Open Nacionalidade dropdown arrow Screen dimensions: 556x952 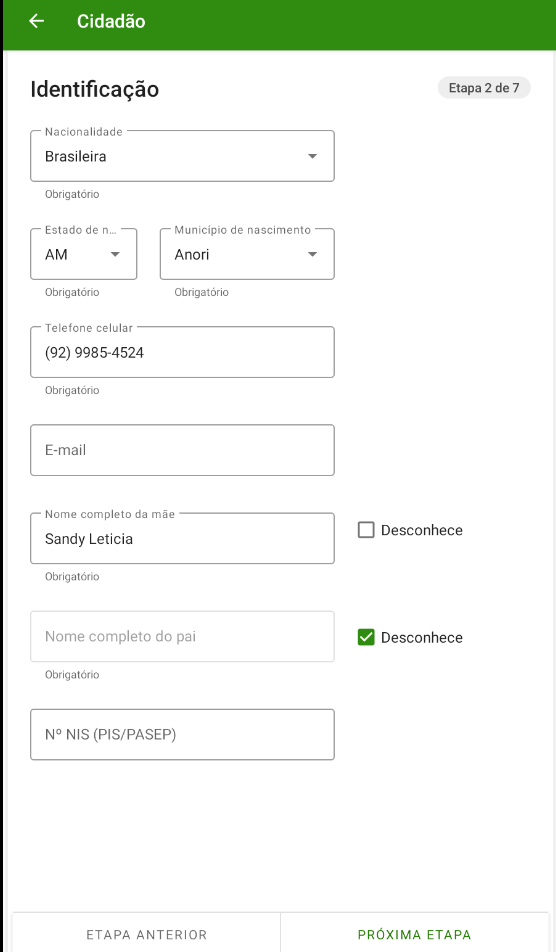point(312,156)
